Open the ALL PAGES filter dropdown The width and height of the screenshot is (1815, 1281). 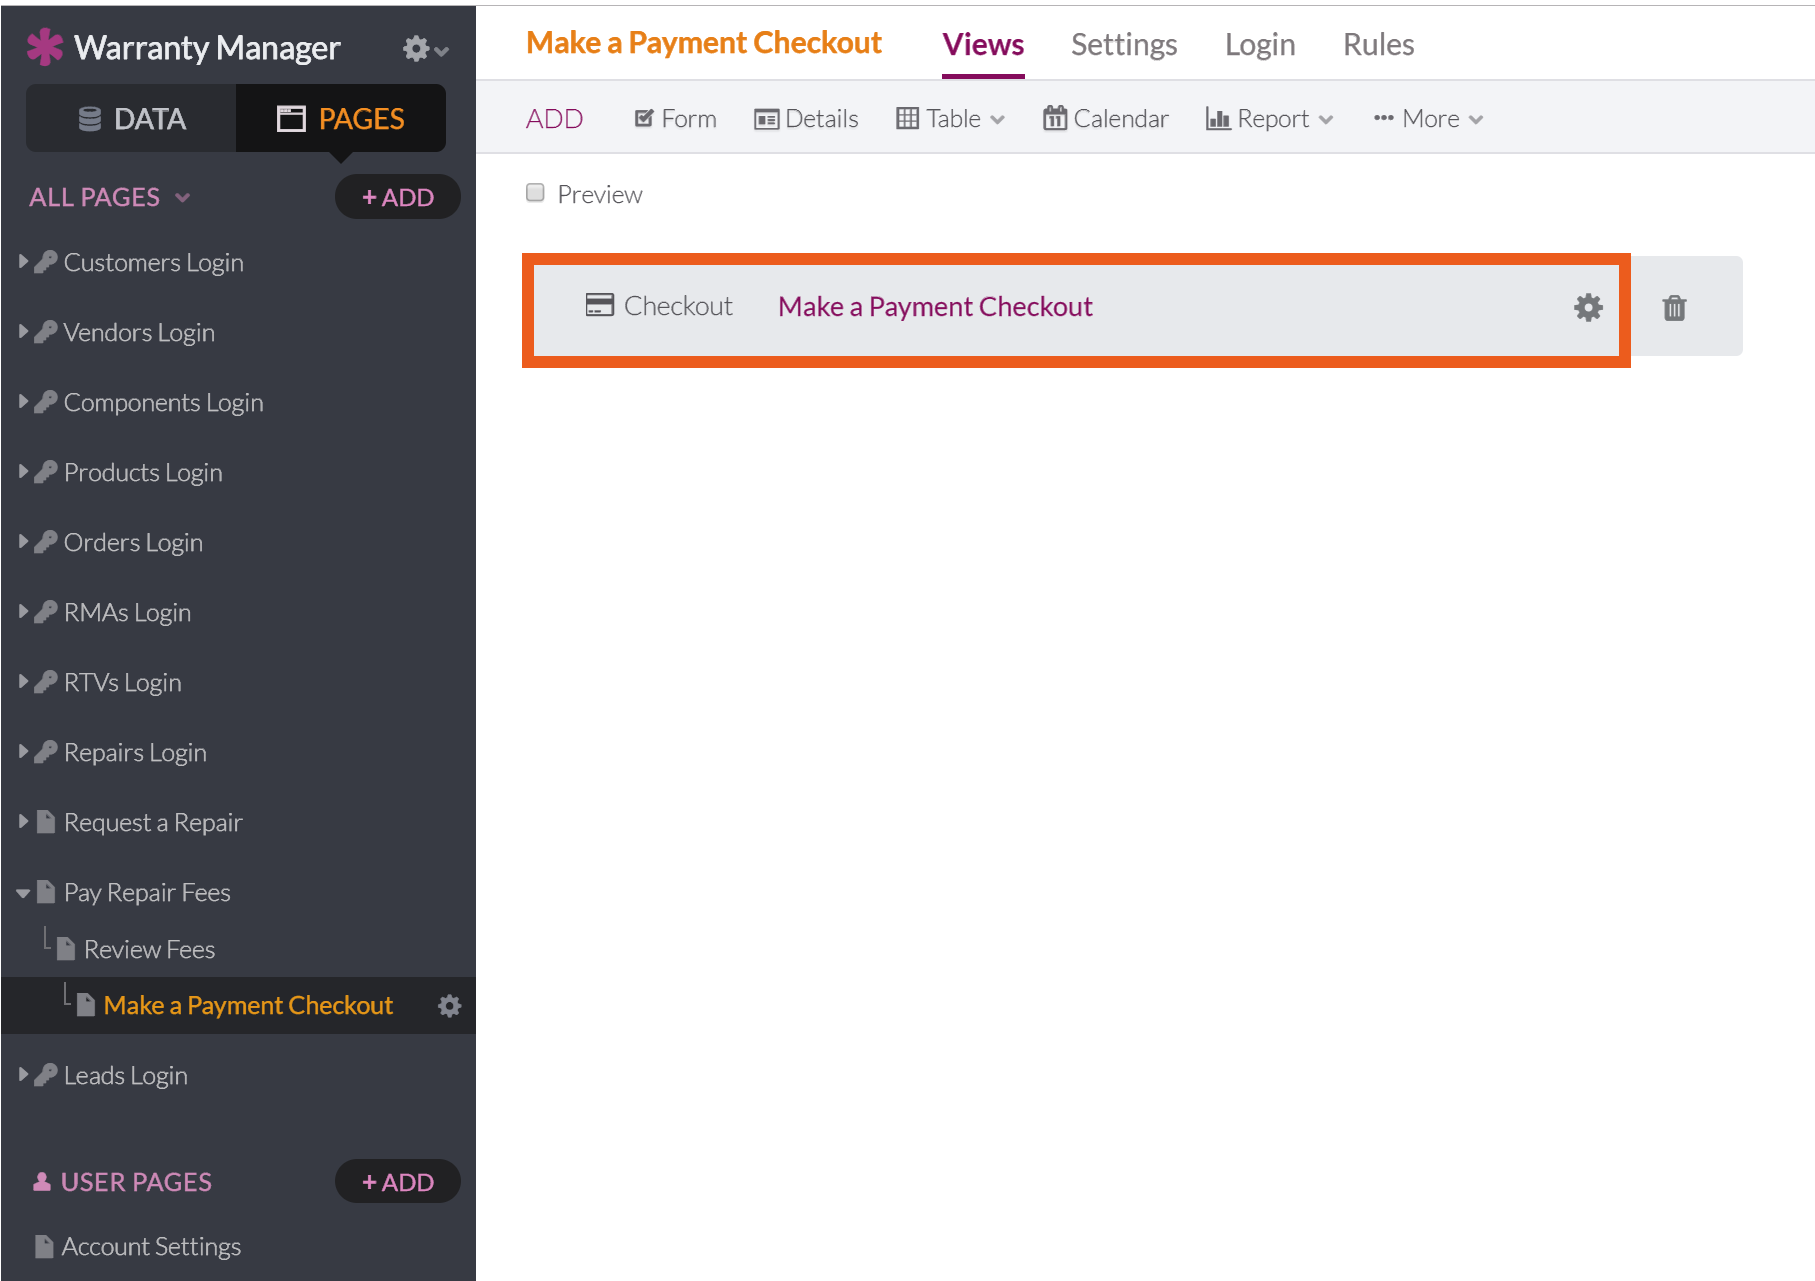click(110, 197)
